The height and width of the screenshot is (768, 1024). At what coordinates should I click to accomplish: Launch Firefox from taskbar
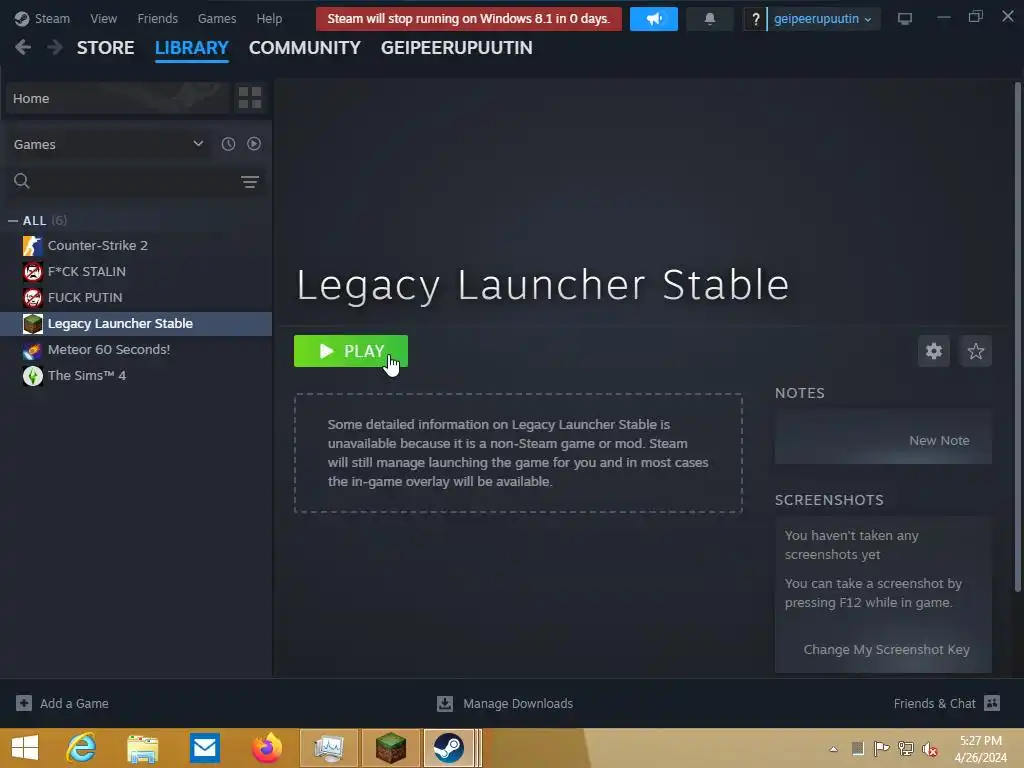coord(266,748)
